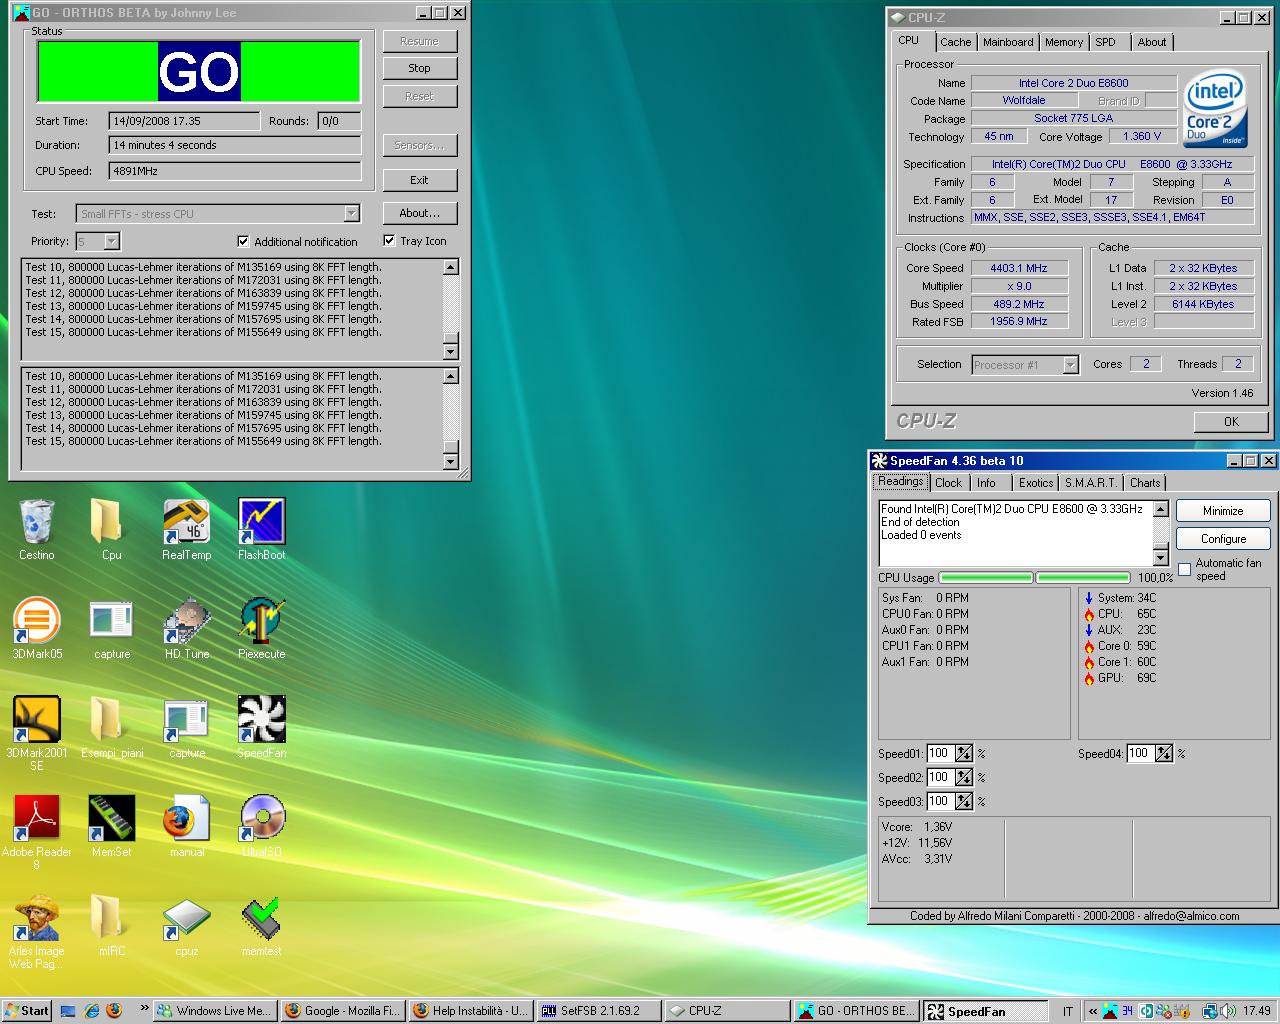Open the Priority dropdown in Orthos
This screenshot has width=1280, height=1024.
[111, 241]
